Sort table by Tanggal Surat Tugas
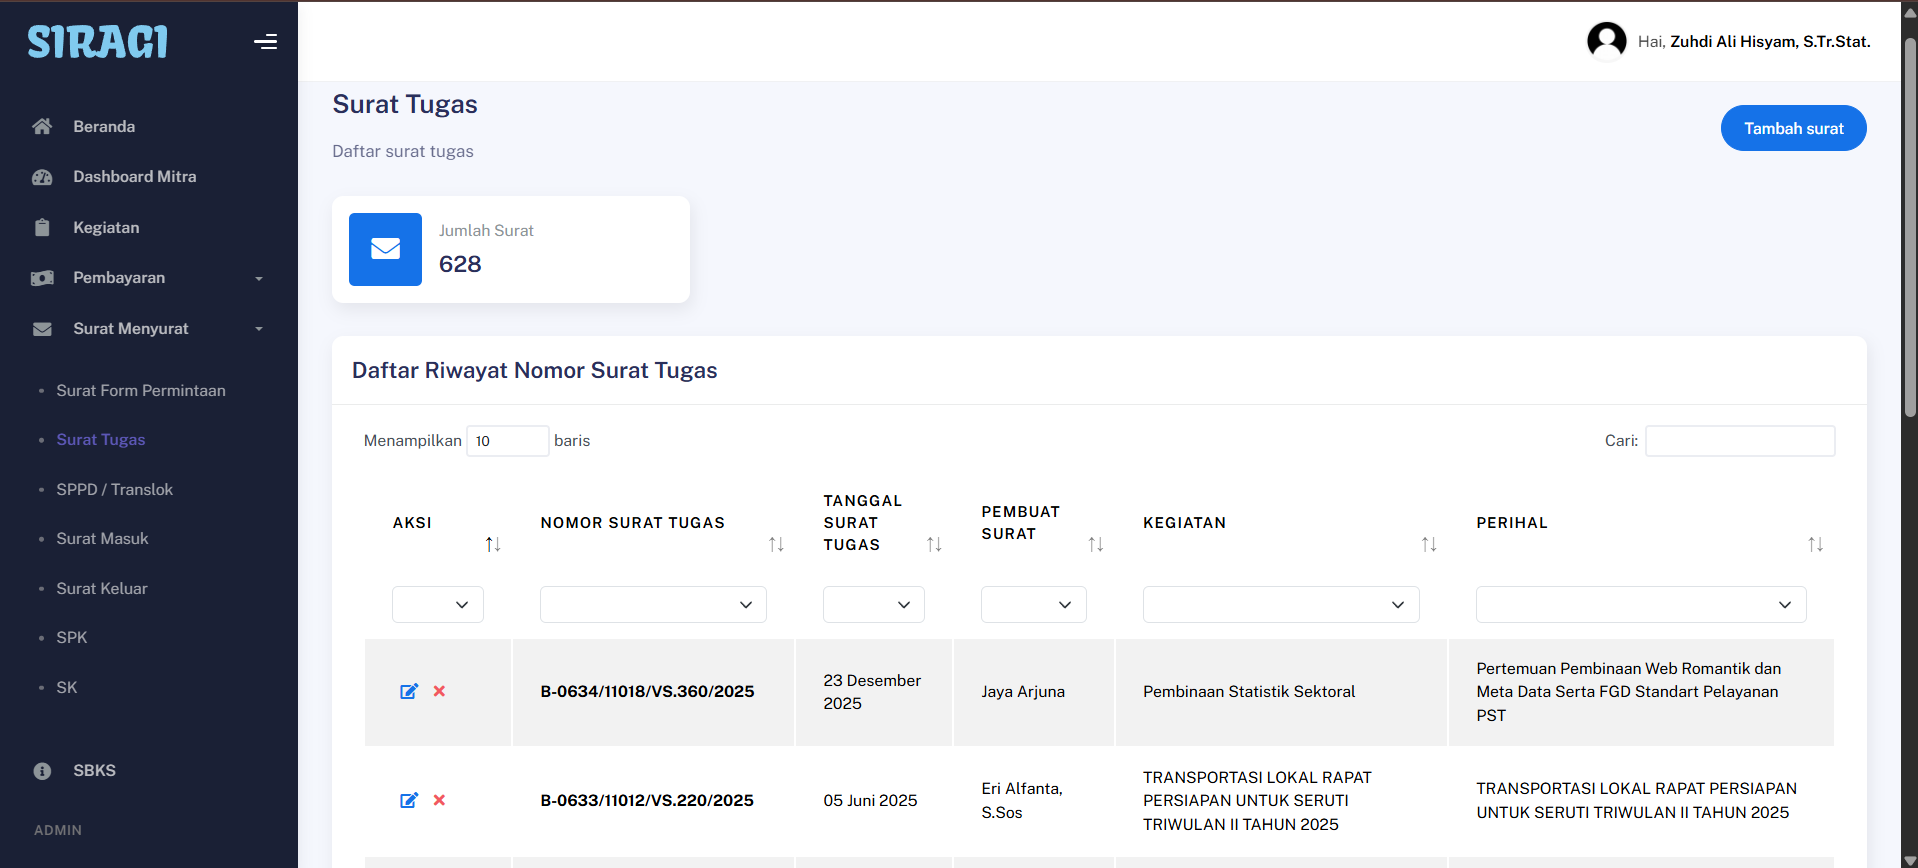The image size is (1918, 868). tap(934, 544)
